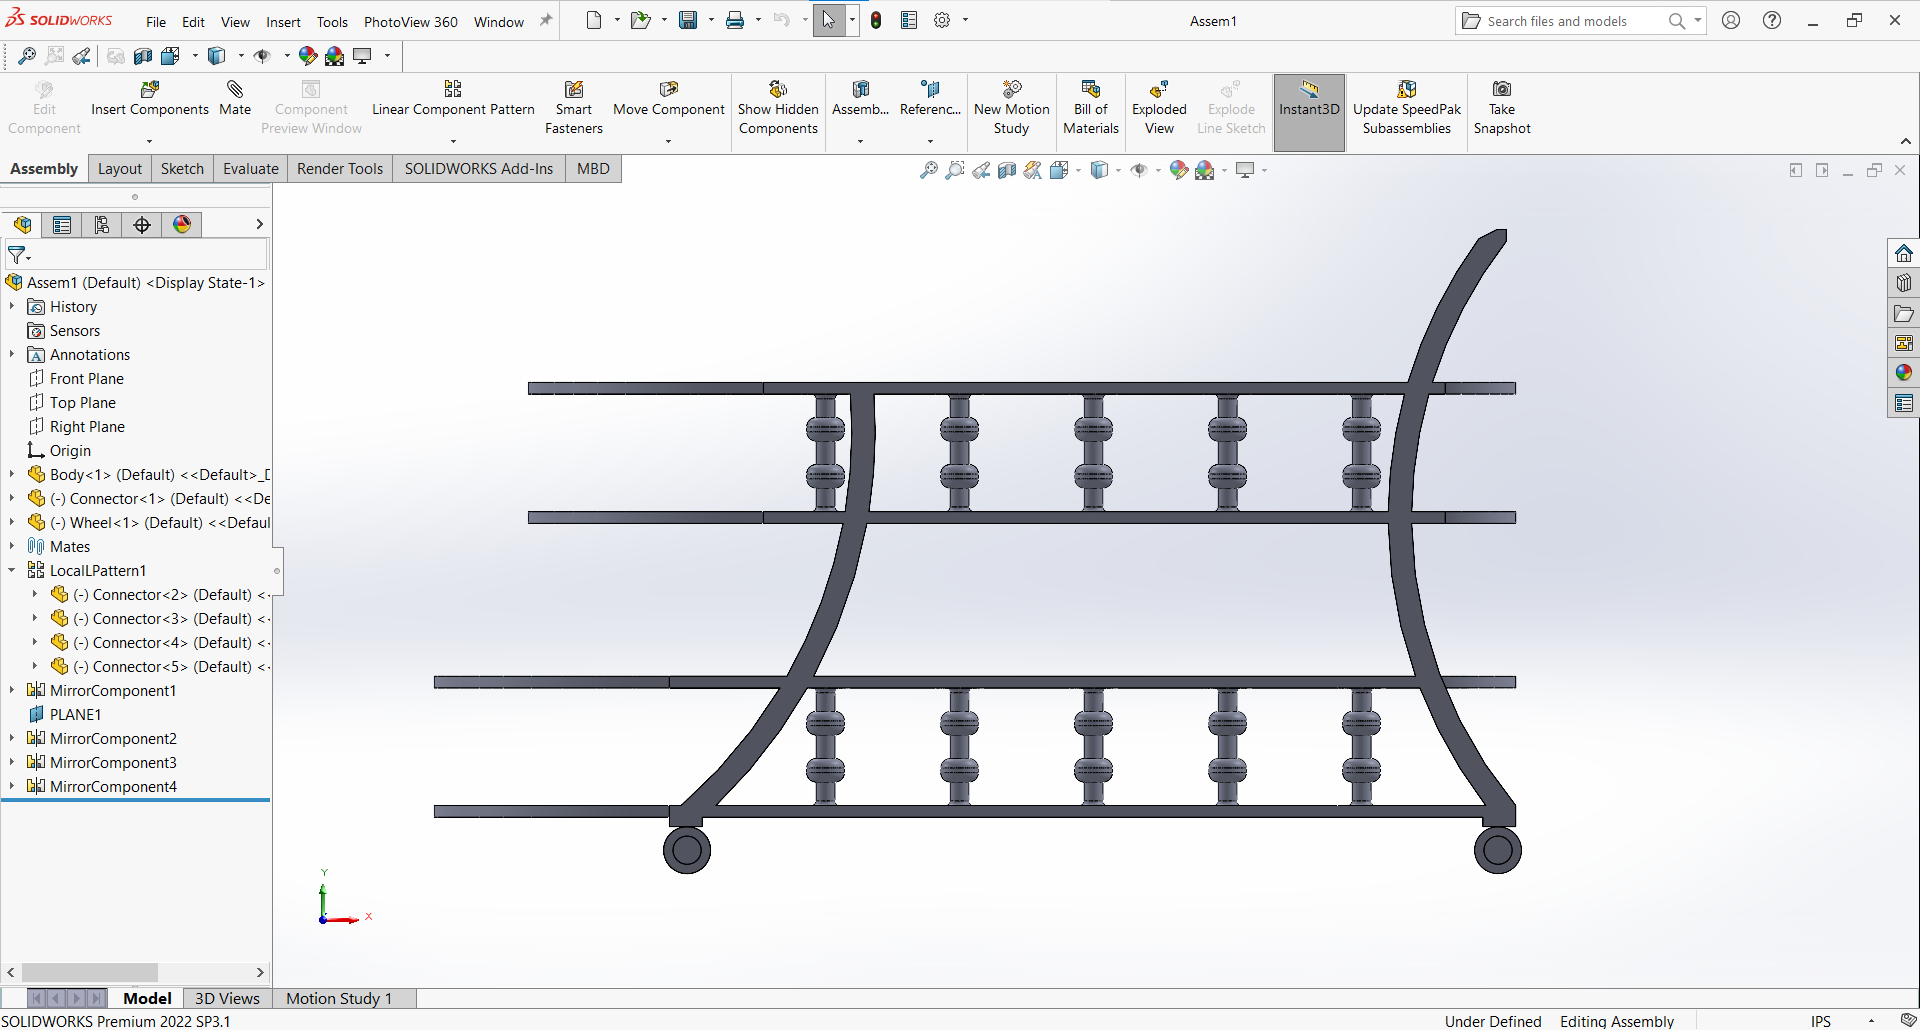Click the IPS unit system in status bar

coord(1821,1021)
